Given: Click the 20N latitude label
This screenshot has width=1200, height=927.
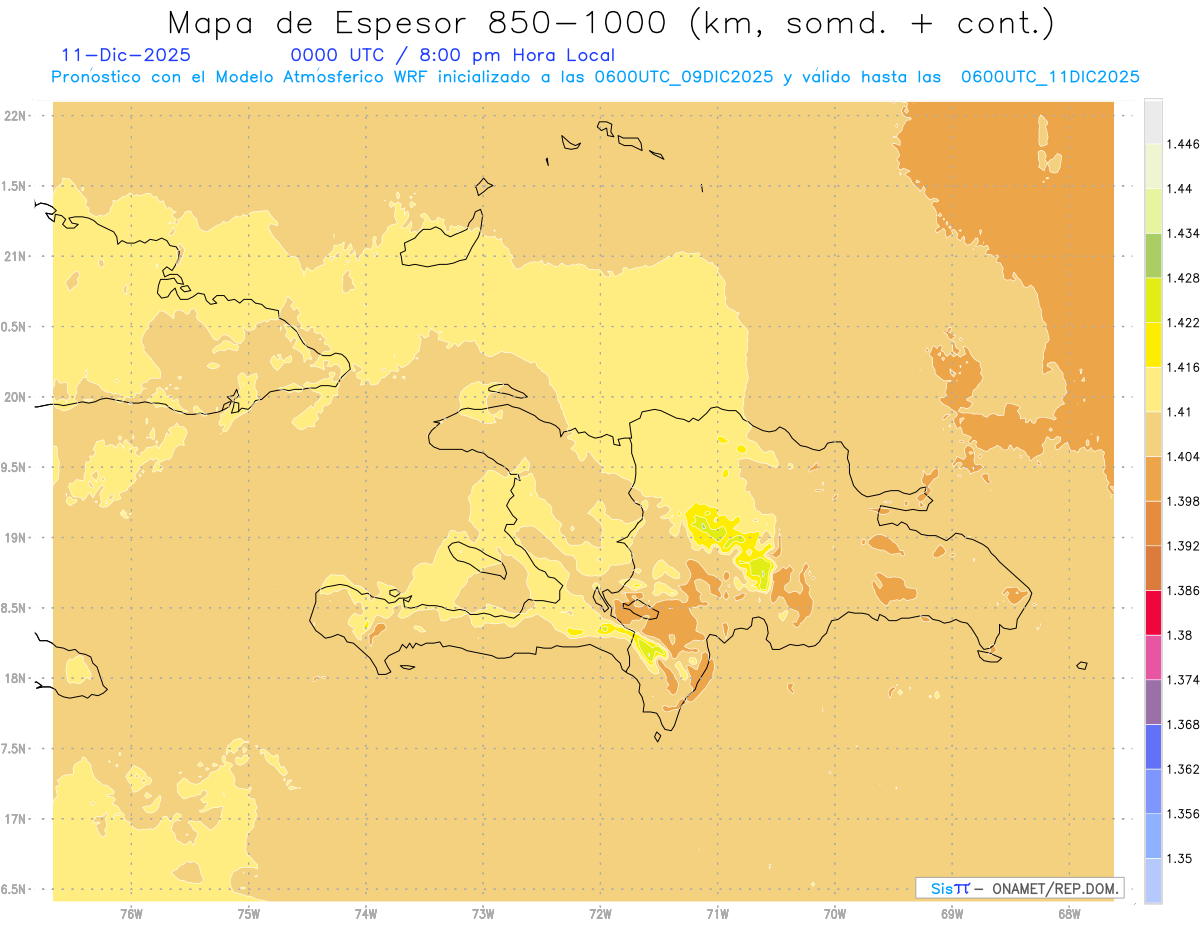Looking at the screenshot, I should (15, 397).
